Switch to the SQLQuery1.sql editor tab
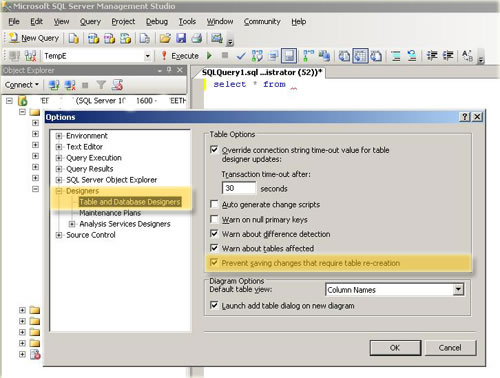The image size is (500, 378). (262, 72)
